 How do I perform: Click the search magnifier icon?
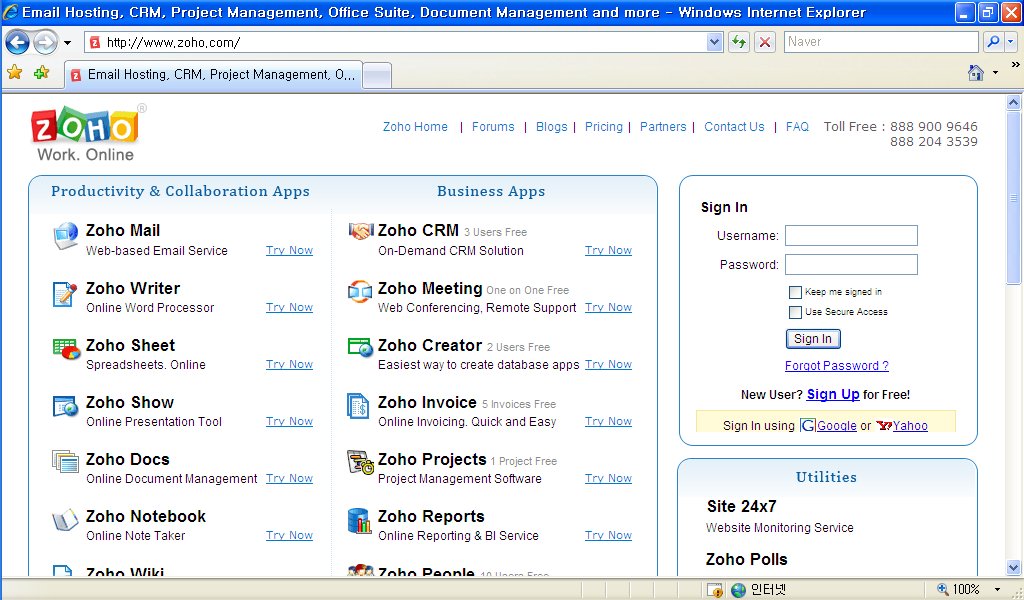click(993, 42)
